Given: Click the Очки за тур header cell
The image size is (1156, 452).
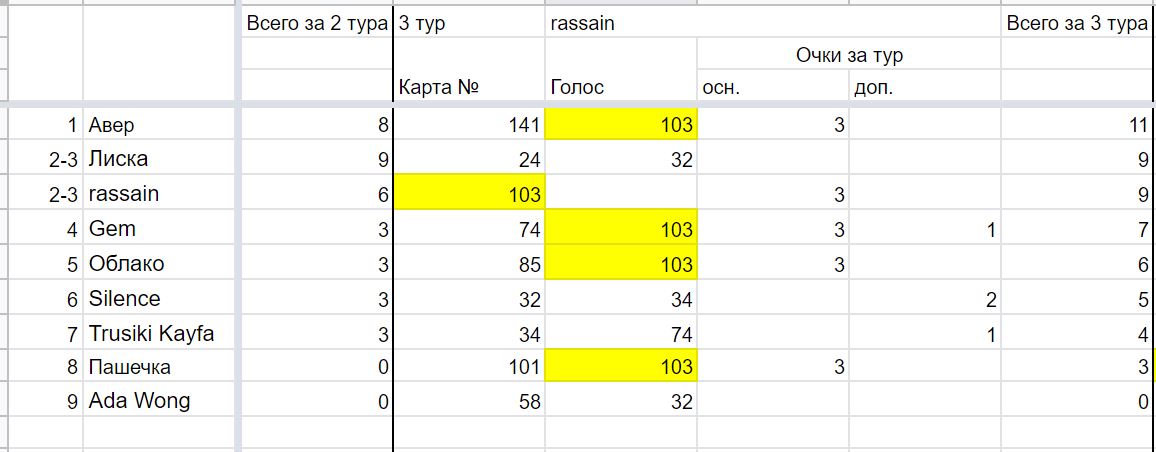Looking at the screenshot, I should point(849,54).
